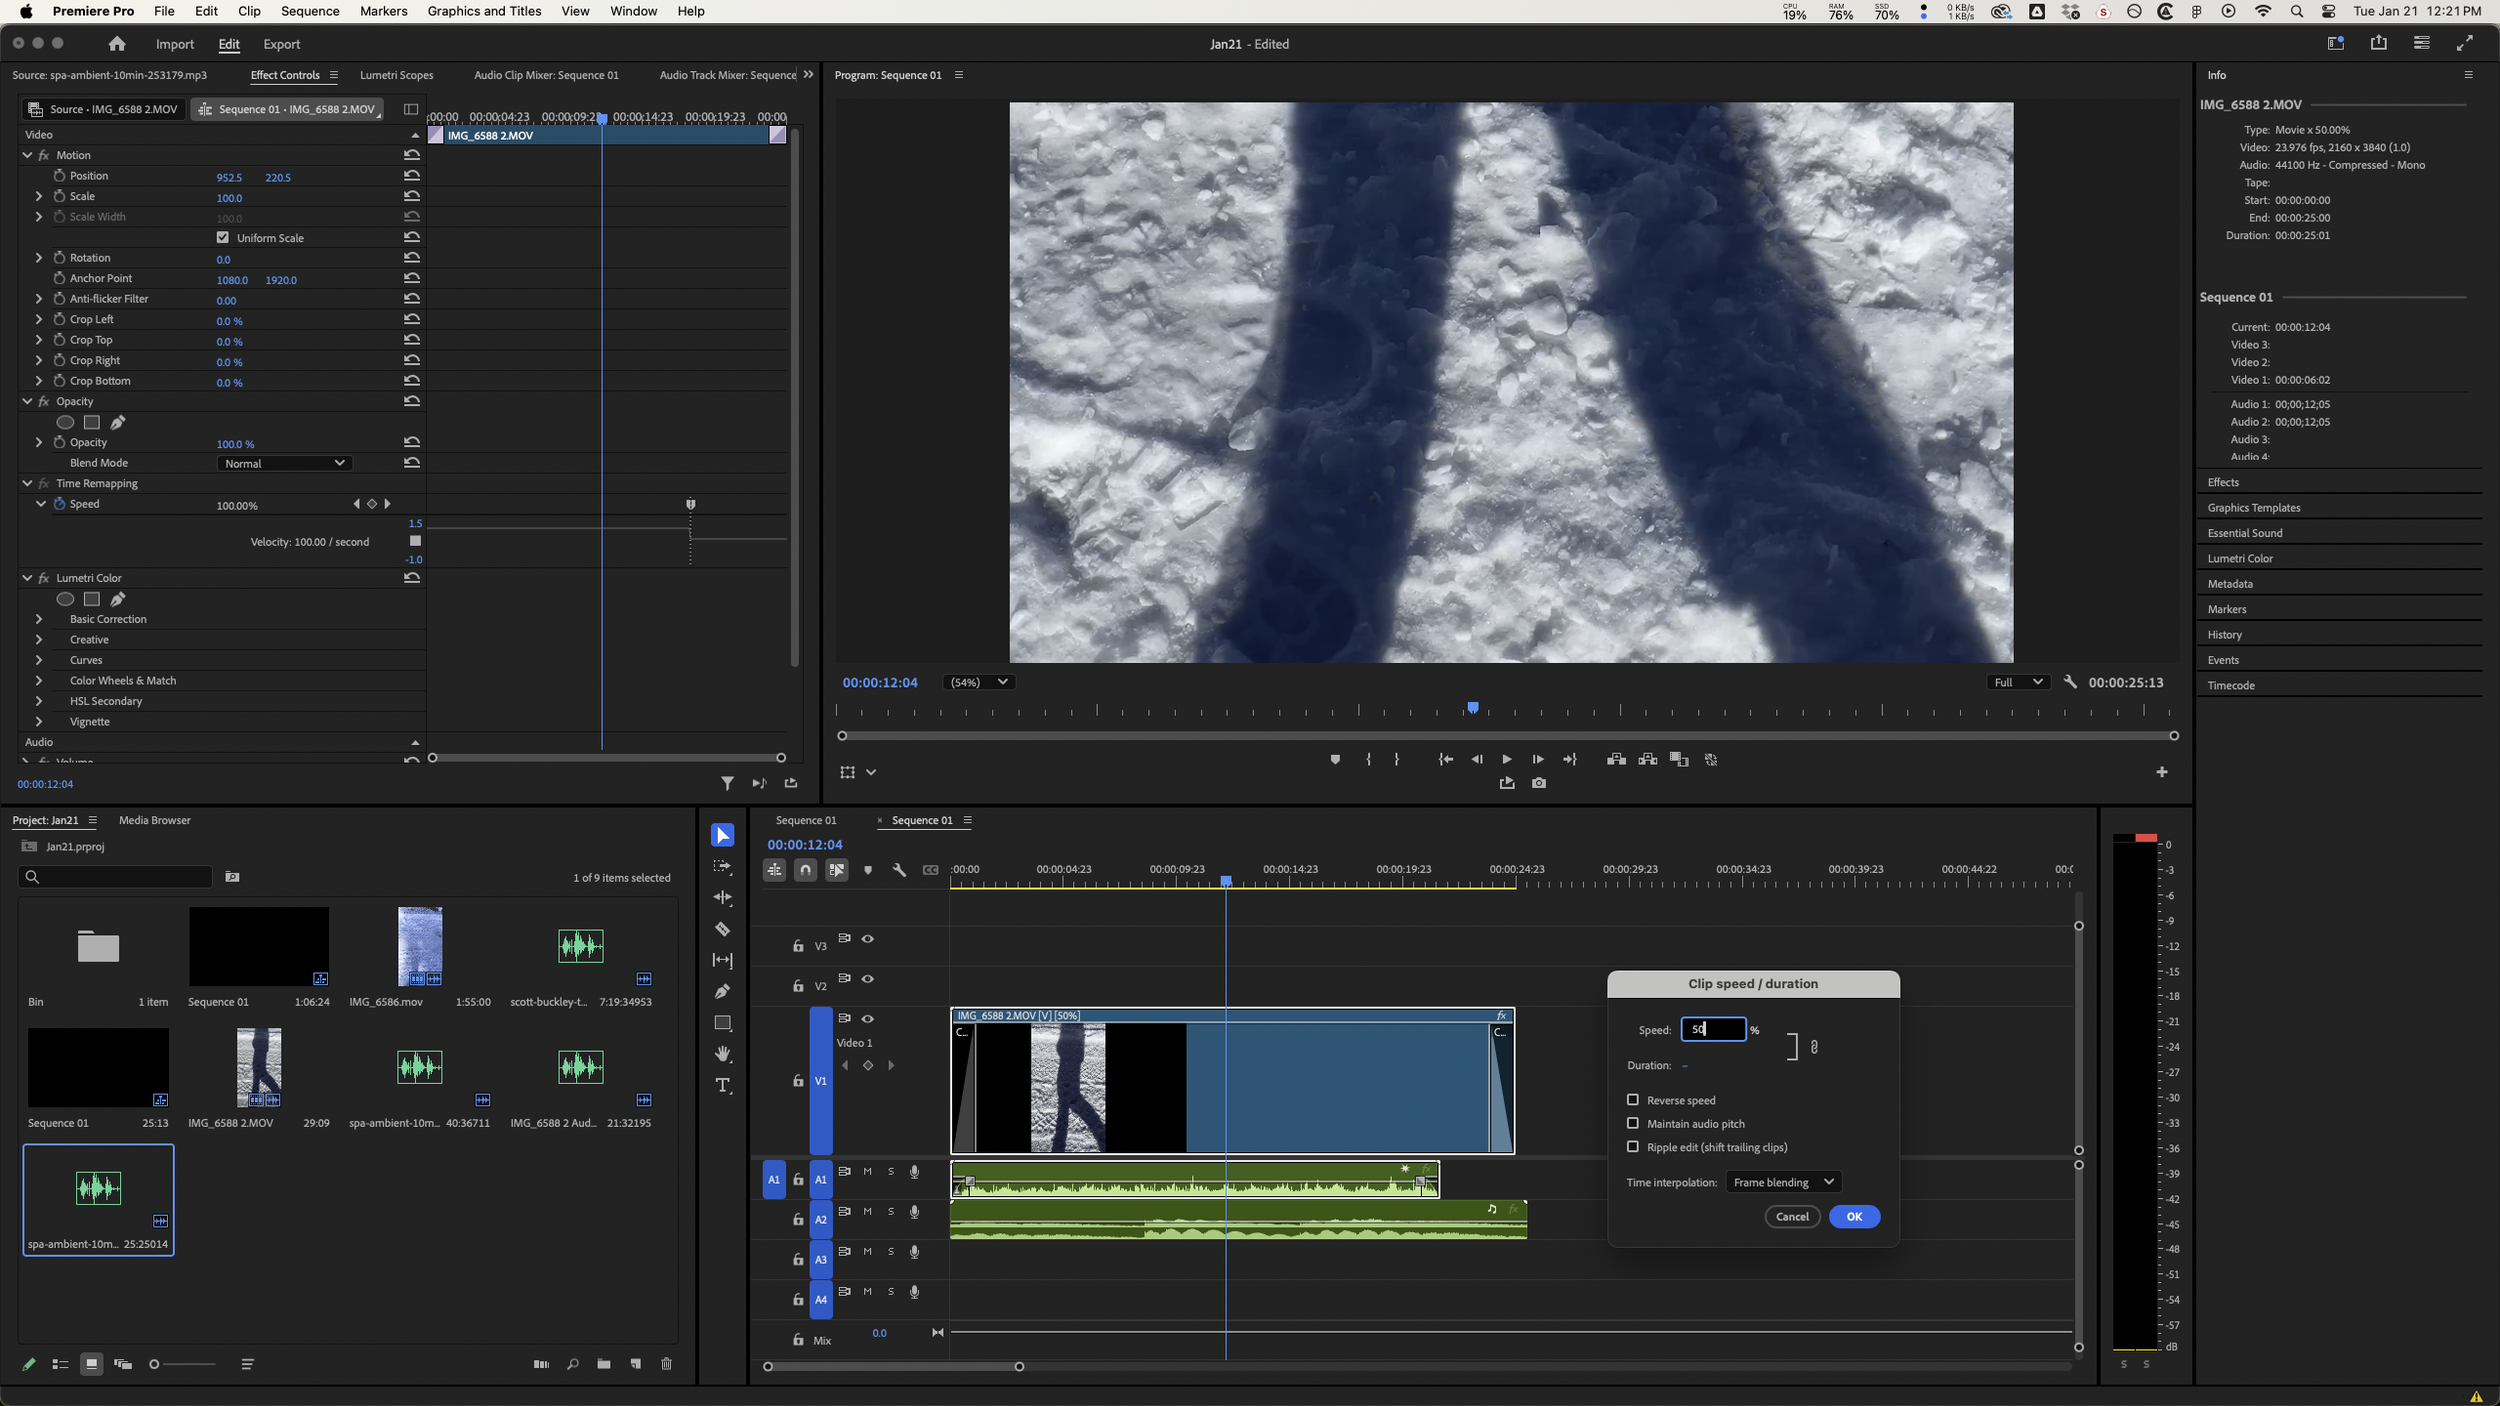The height and width of the screenshot is (1406, 2500).
Task: Select the Selection tool in timeline toolbar
Action: [x=722, y=835]
